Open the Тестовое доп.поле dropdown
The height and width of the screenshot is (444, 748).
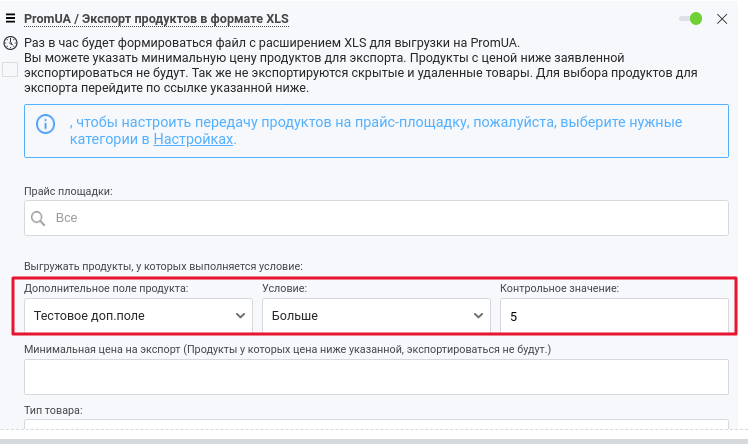coord(138,315)
